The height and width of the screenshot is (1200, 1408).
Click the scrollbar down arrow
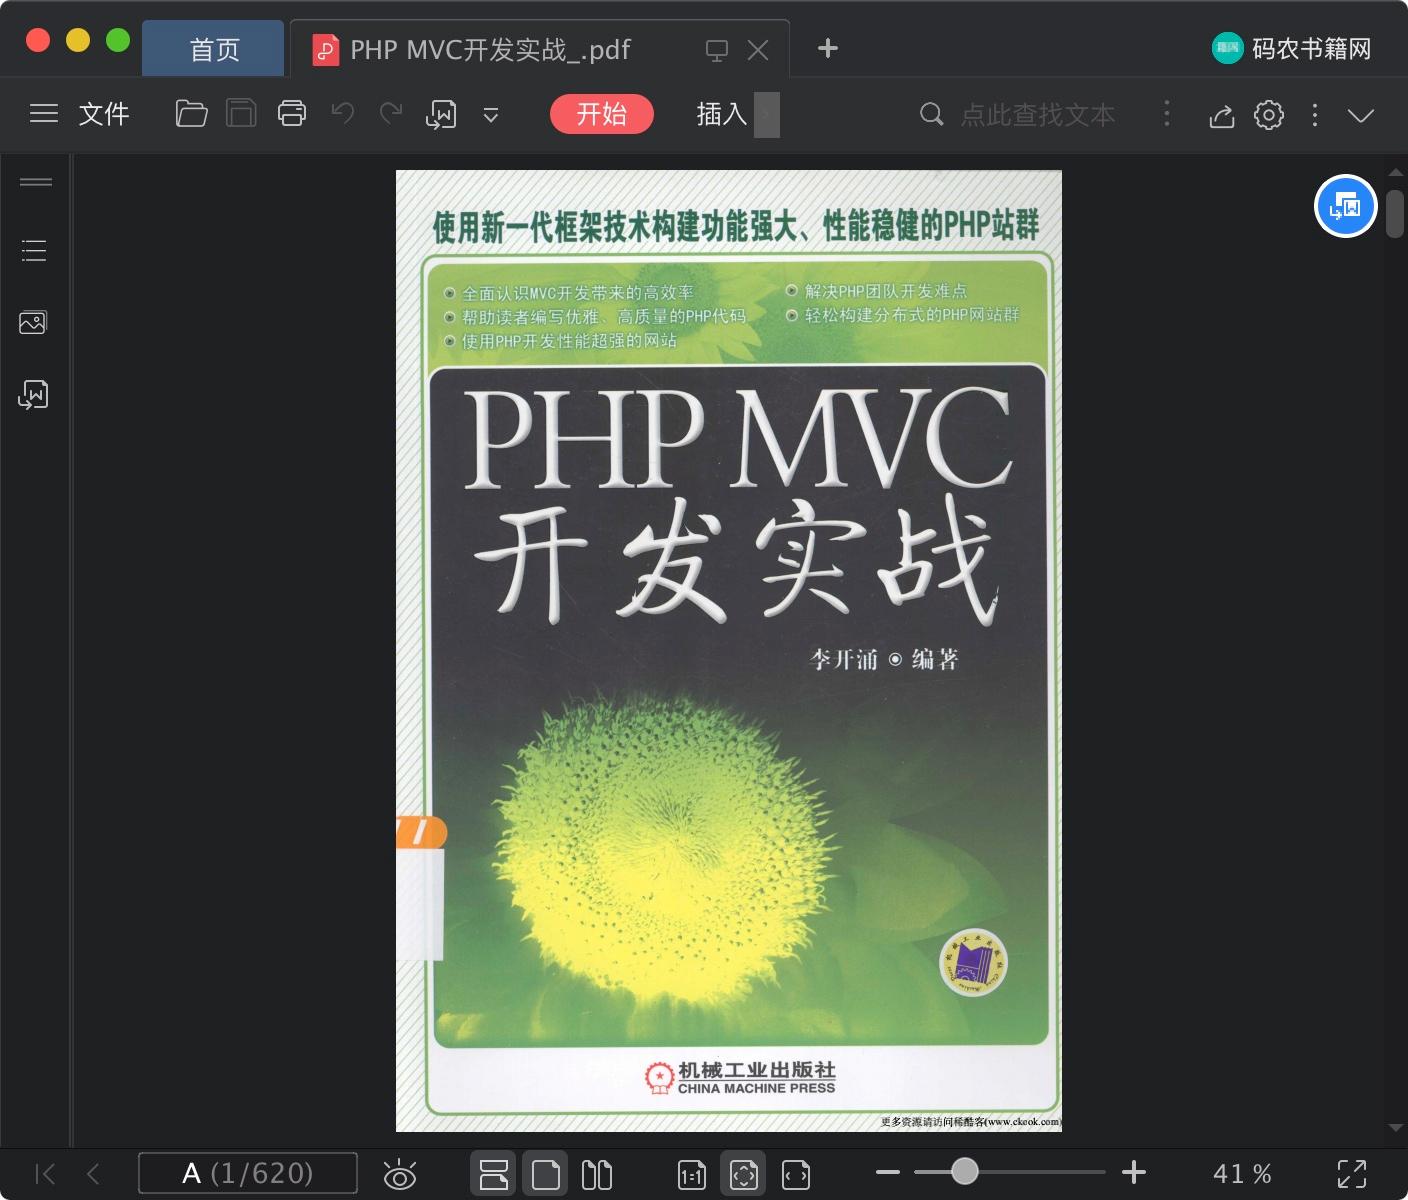(x=1396, y=1128)
